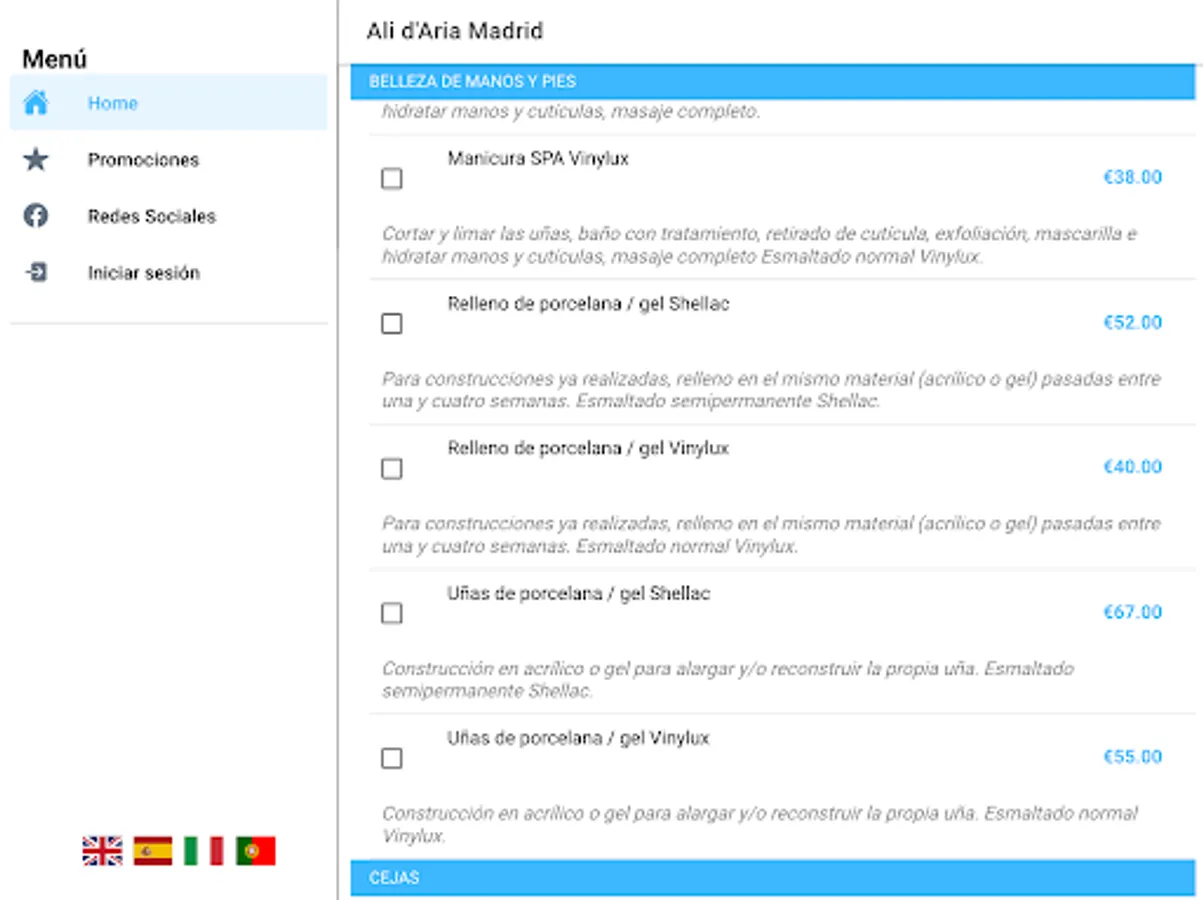Choose the Italian flag language icon

click(x=204, y=851)
